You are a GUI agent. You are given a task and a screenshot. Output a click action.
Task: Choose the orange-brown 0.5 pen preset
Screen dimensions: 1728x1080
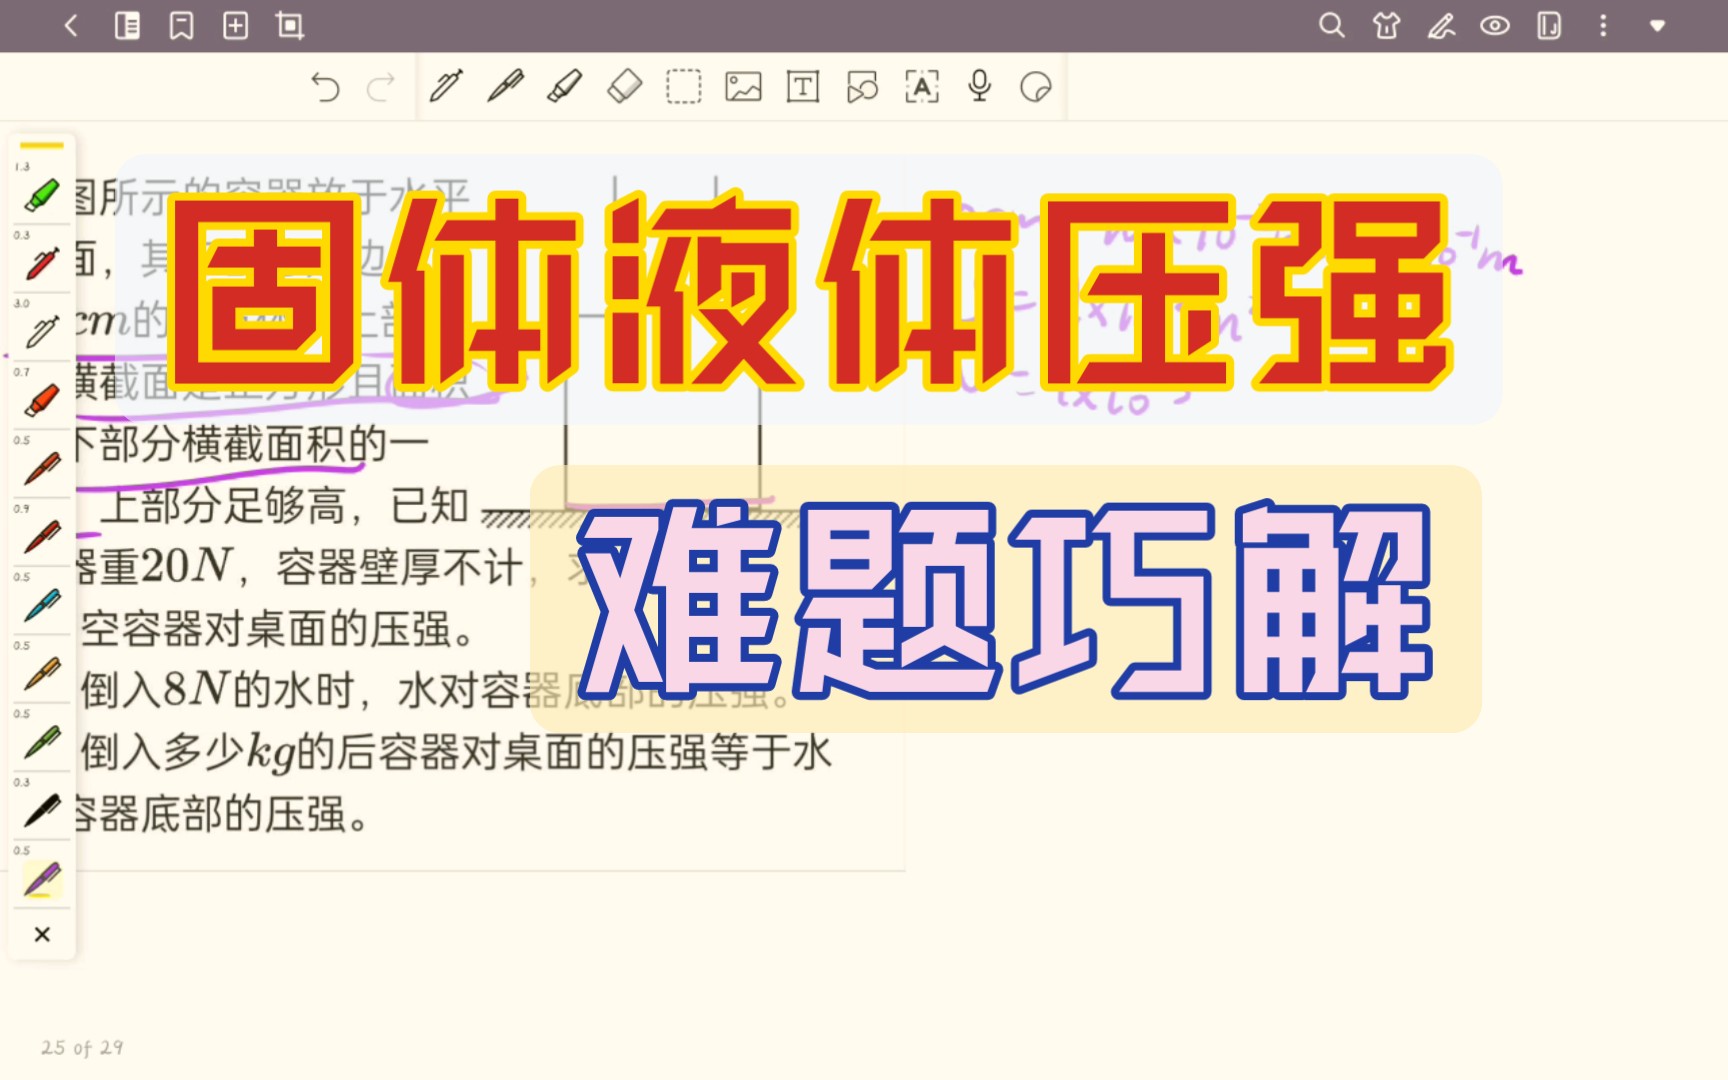pyautogui.click(x=42, y=674)
